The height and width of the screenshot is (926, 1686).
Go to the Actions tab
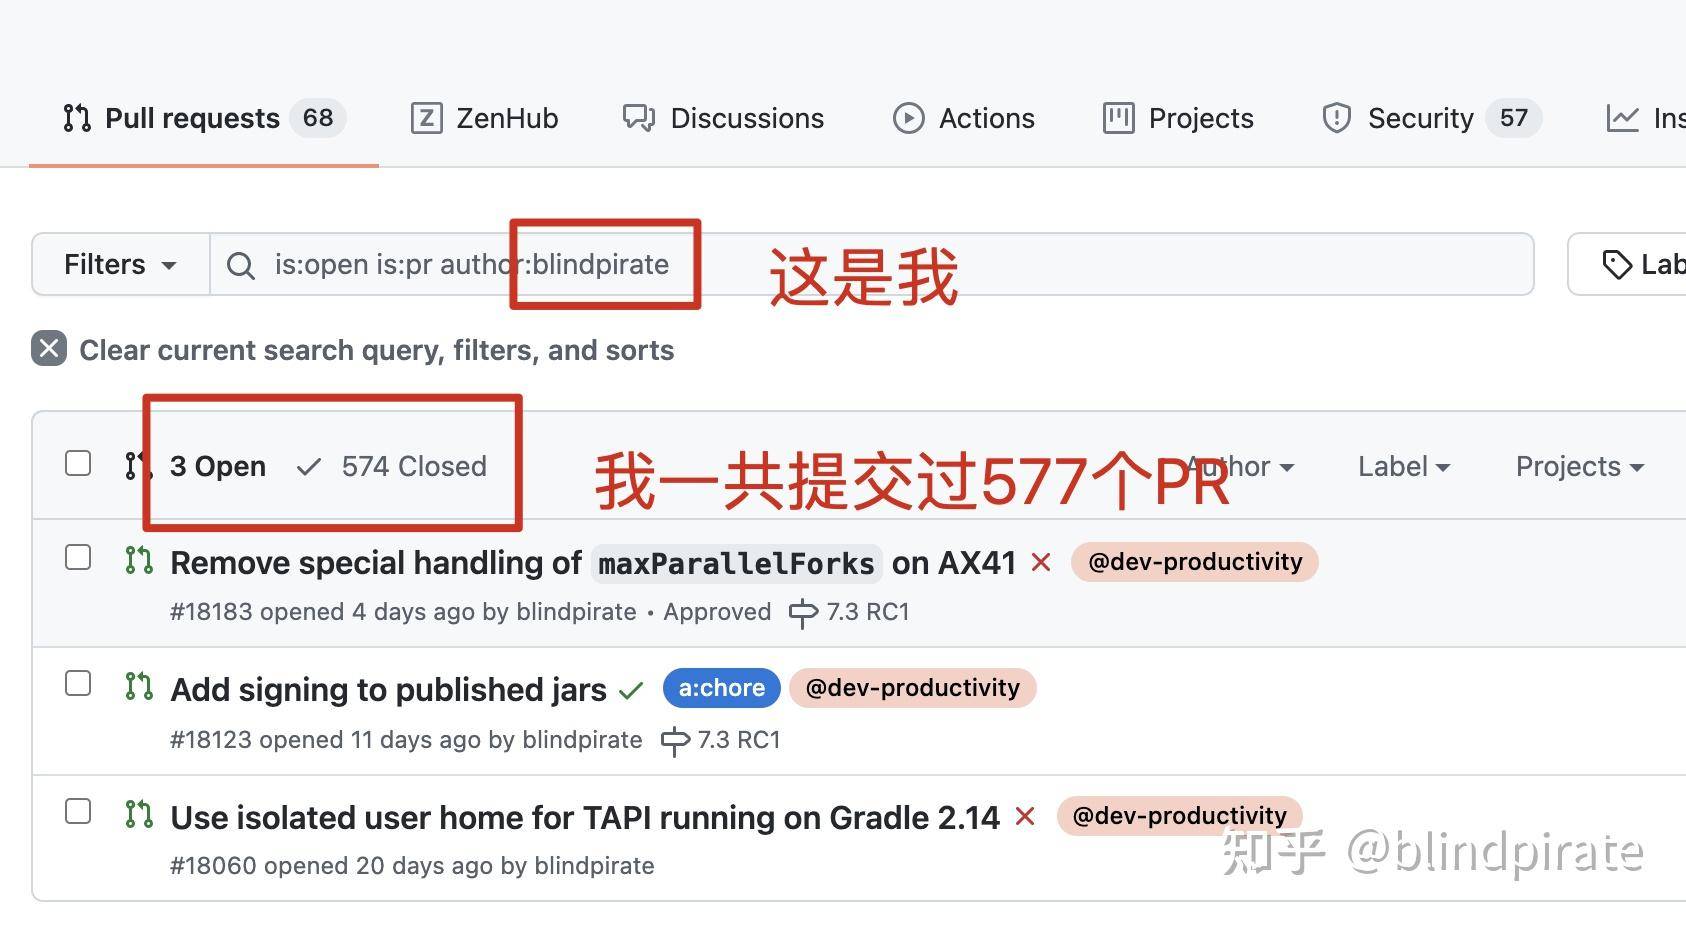pos(964,118)
